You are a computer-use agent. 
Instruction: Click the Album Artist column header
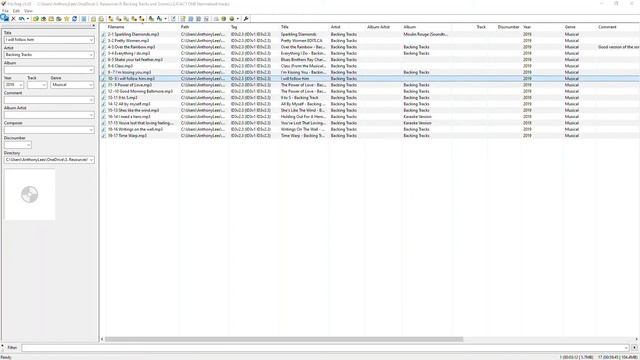(378, 27)
